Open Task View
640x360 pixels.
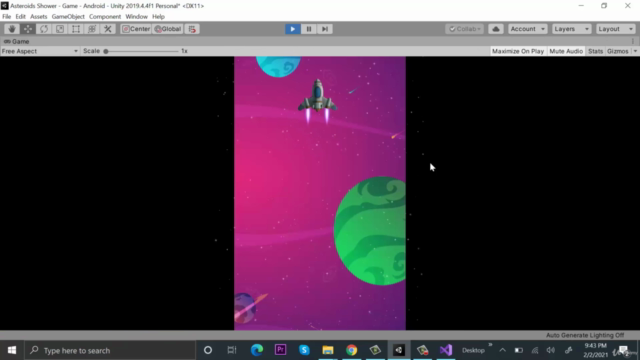[232, 350]
